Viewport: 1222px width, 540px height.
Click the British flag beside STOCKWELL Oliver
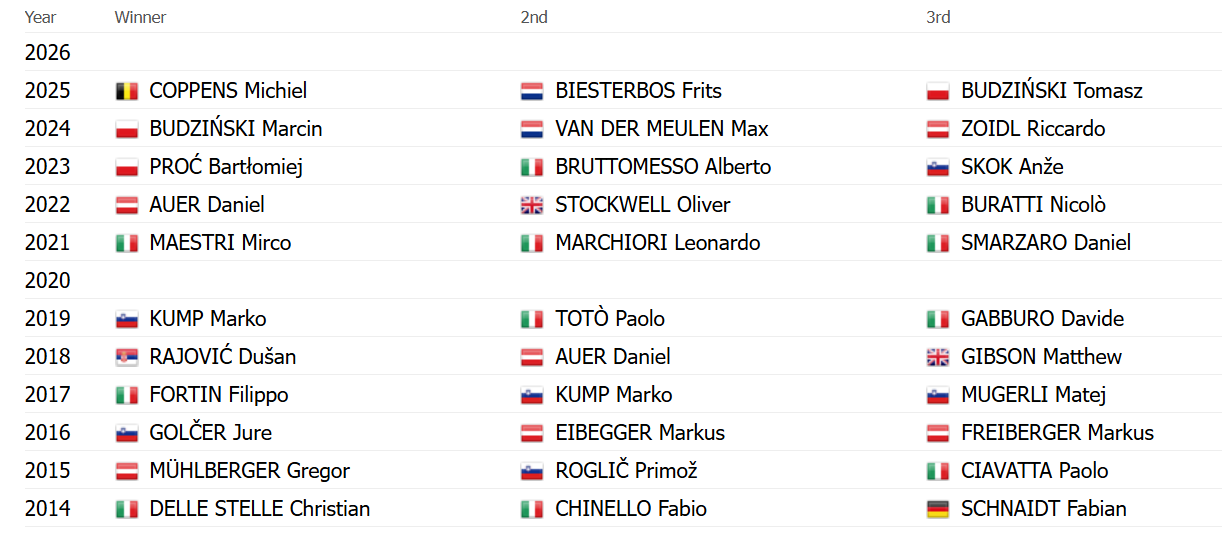pyautogui.click(x=532, y=205)
